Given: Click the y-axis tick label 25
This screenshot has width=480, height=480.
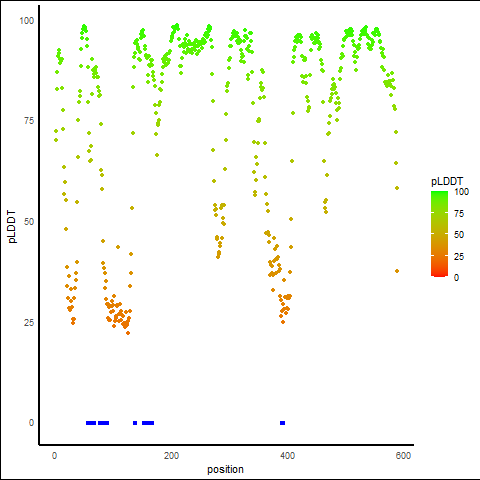Looking at the screenshot, I should tap(29, 322).
